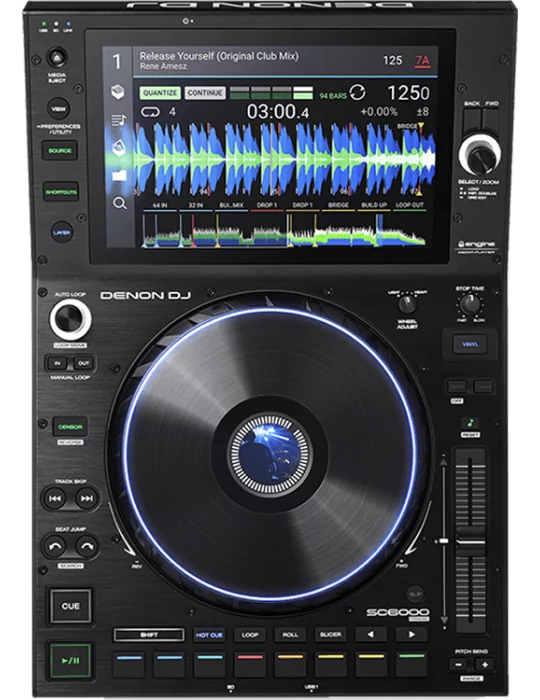Push the Auto Loop knob
540x700 pixels.
[70, 319]
